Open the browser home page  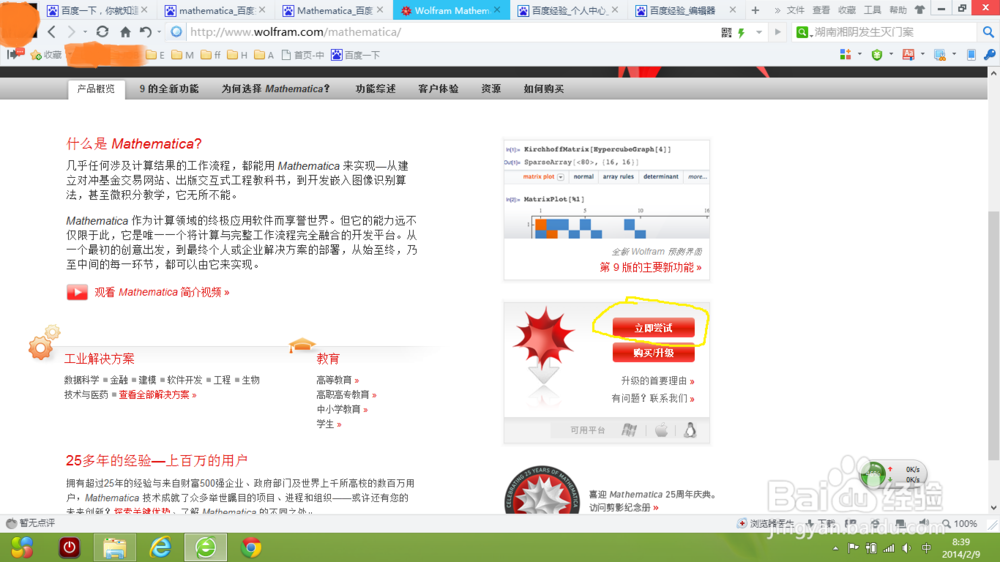pyautogui.click(x=125, y=32)
